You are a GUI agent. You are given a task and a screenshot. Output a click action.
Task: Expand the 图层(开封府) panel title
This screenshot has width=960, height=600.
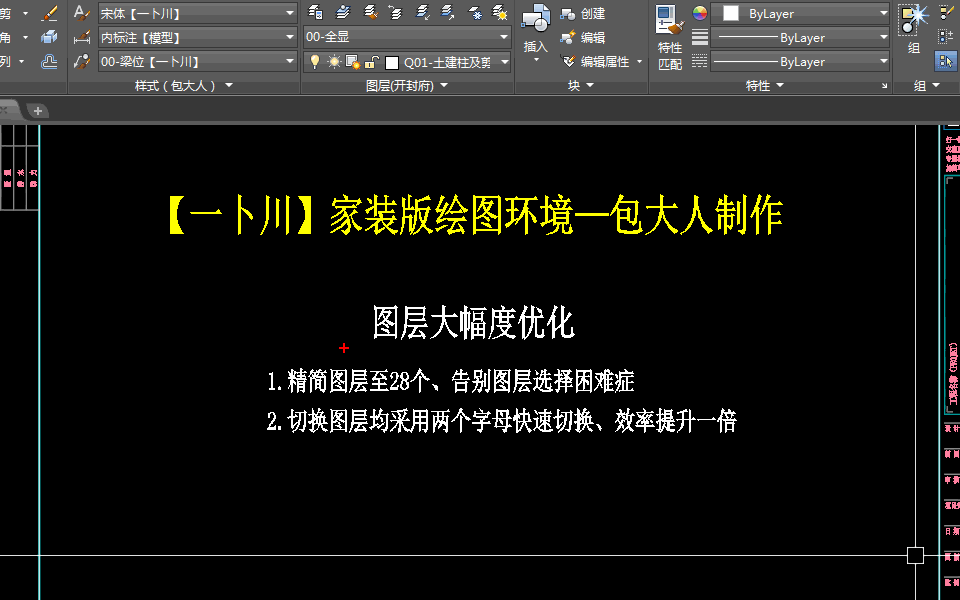pos(407,86)
